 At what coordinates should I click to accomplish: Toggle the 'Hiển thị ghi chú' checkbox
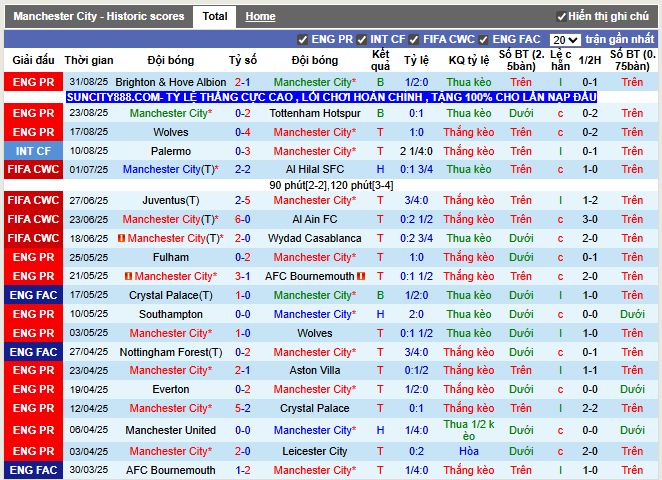click(562, 17)
